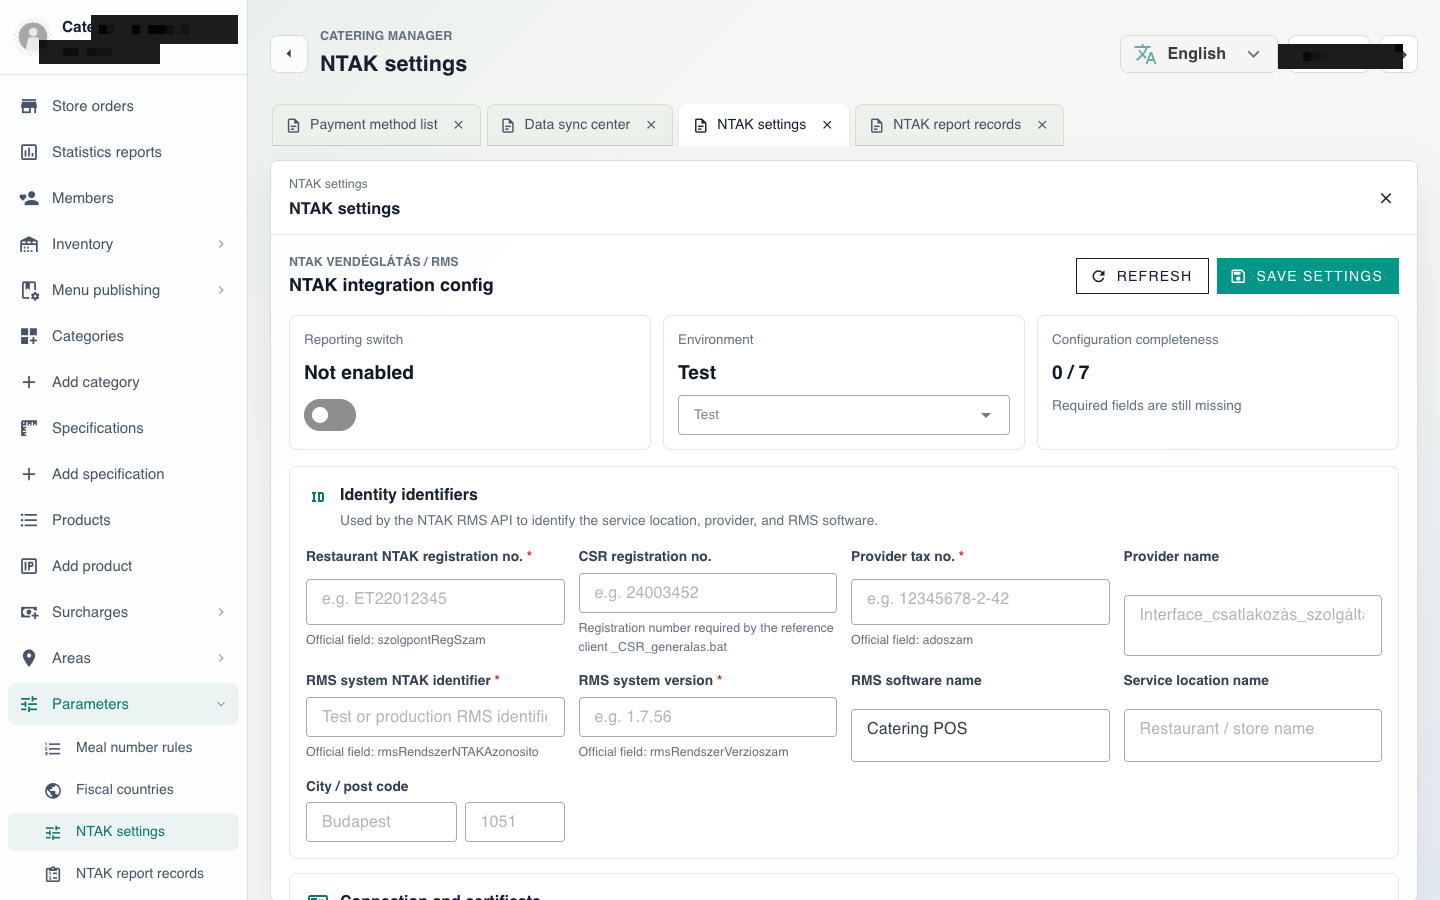Expand the Inventory submenu
Screen dimensions: 1440x900
tap(221, 244)
